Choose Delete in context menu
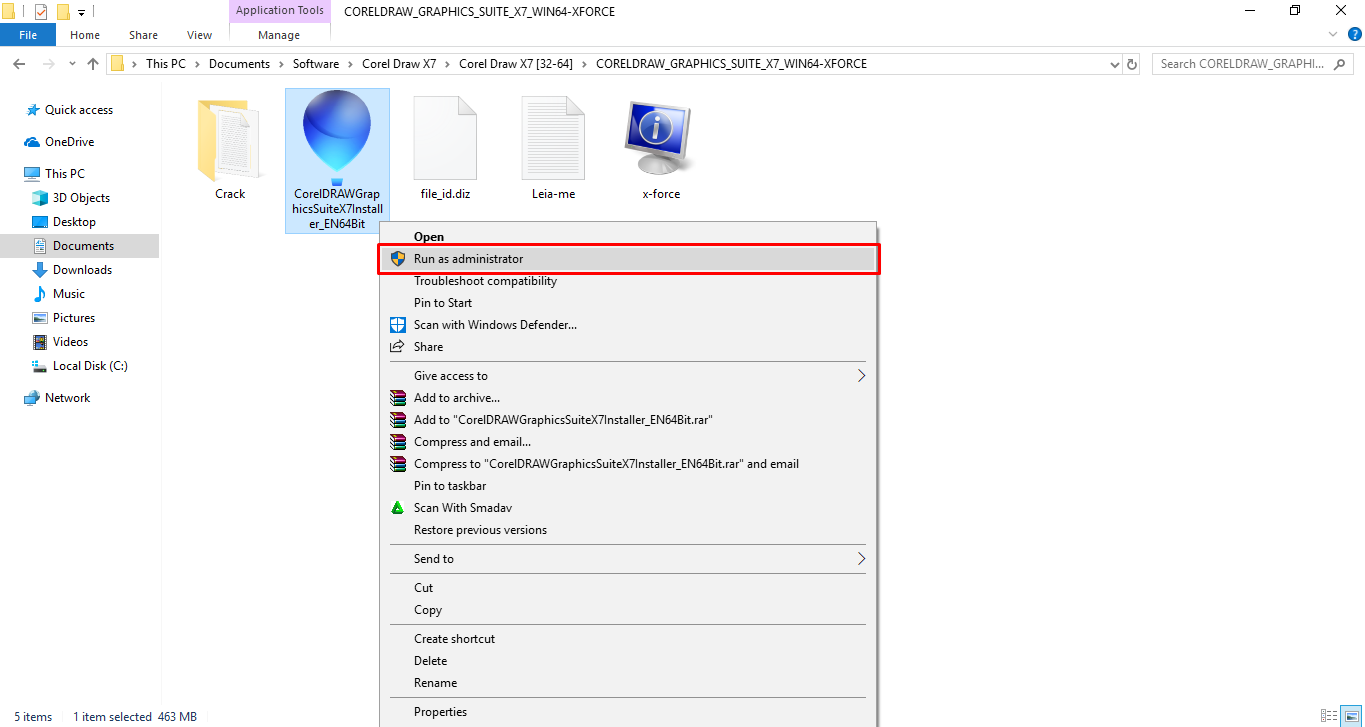 pos(628,661)
